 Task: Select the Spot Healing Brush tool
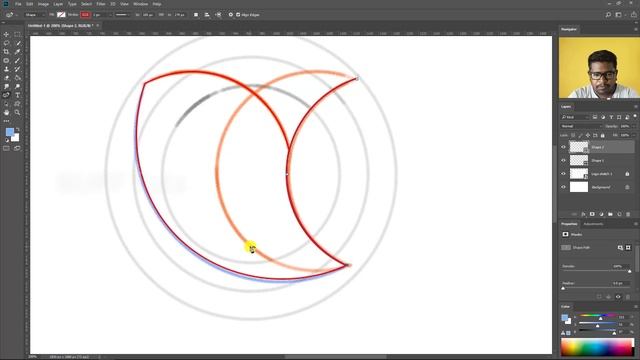coord(6,60)
